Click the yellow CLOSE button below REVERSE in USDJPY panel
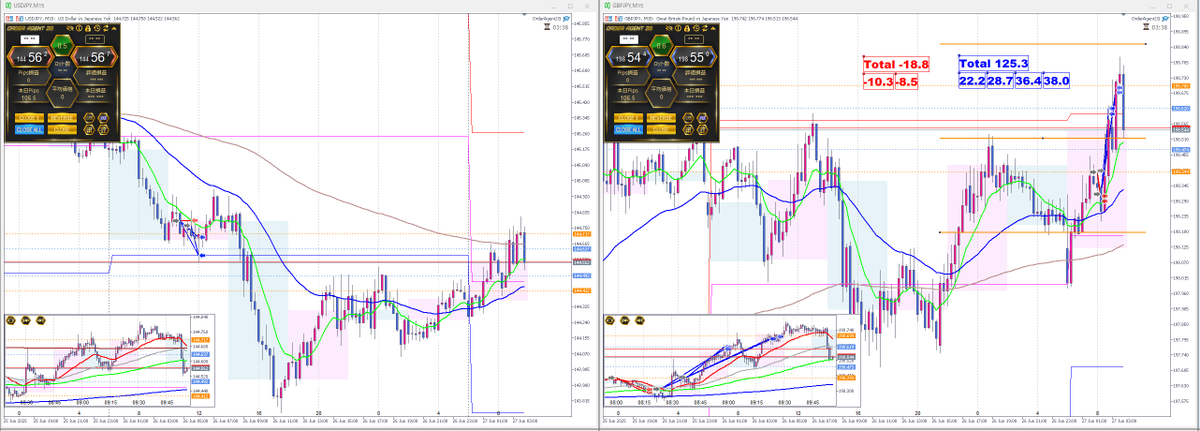Image resolution: width=1200 pixels, height=431 pixels. (62, 129)
